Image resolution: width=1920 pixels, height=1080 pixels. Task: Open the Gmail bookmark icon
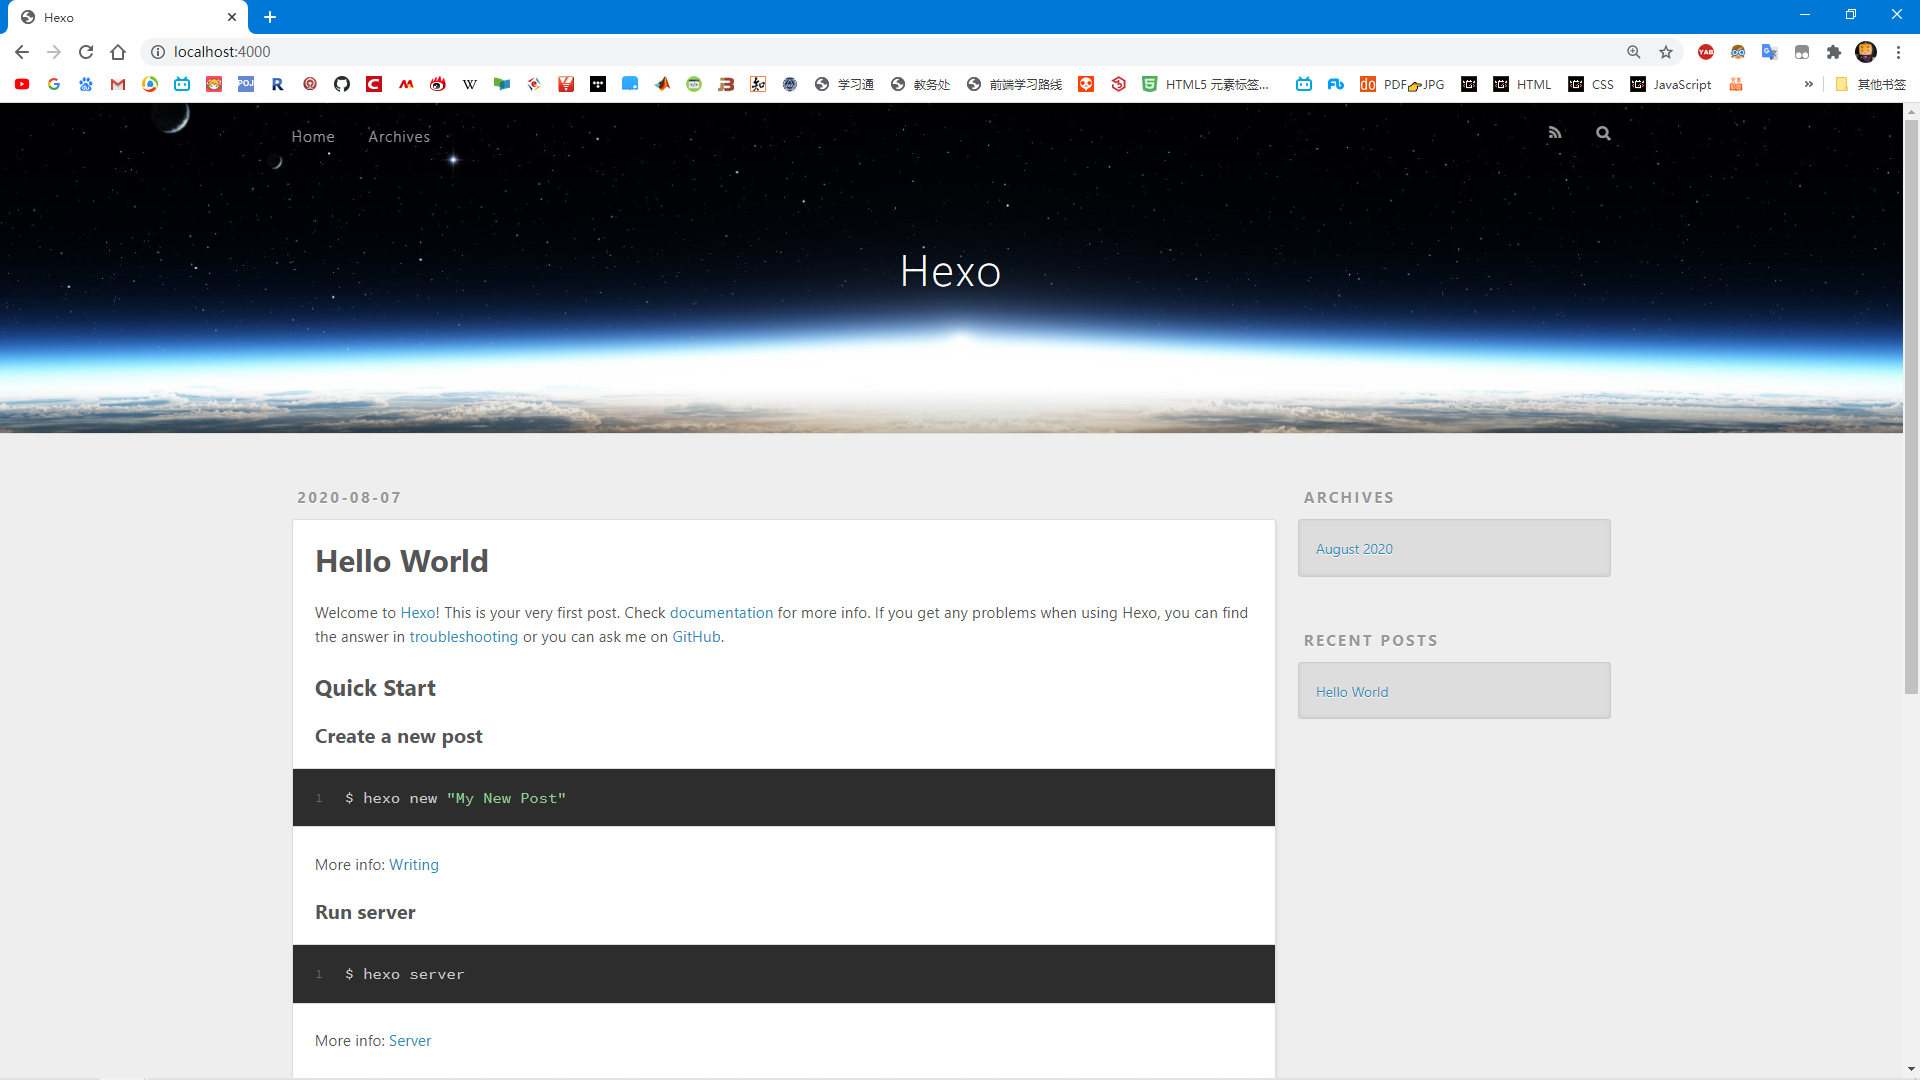118,85
